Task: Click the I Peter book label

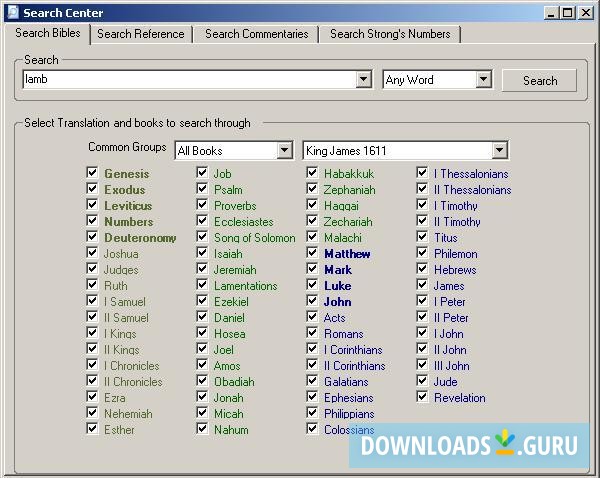Action: point(450,302)
